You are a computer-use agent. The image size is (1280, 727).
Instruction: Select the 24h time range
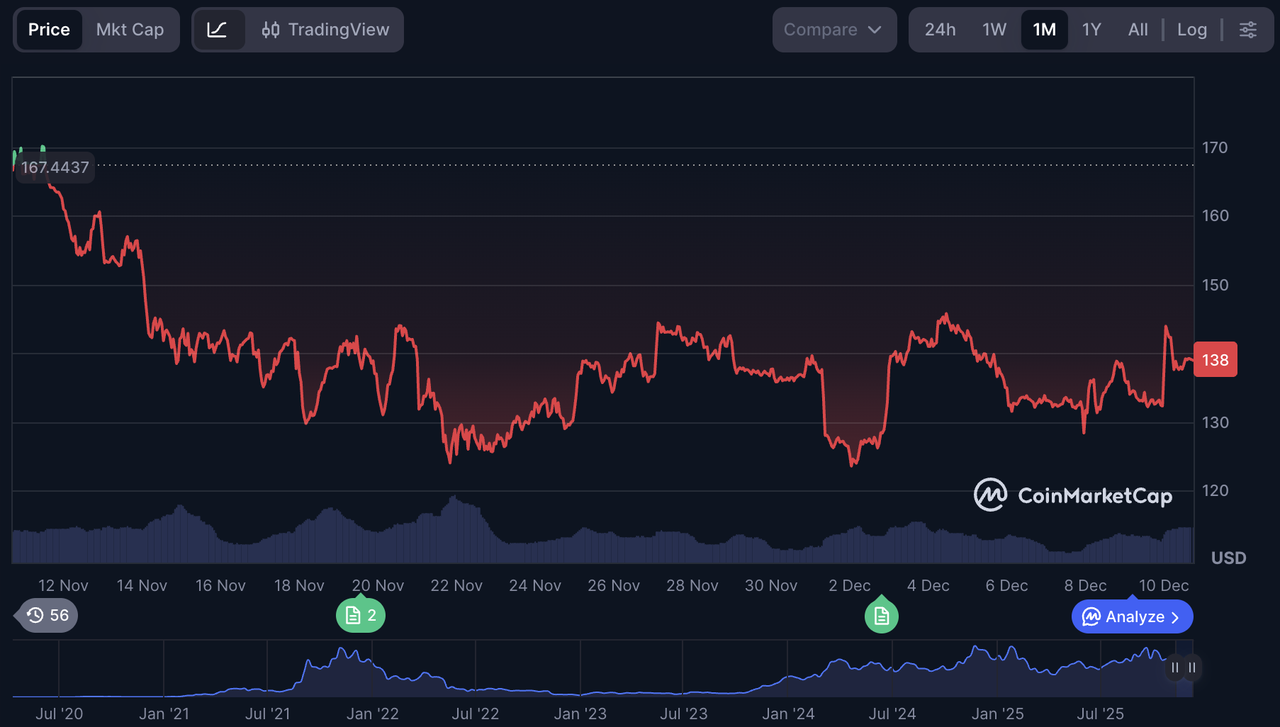(x=940, y=30)
